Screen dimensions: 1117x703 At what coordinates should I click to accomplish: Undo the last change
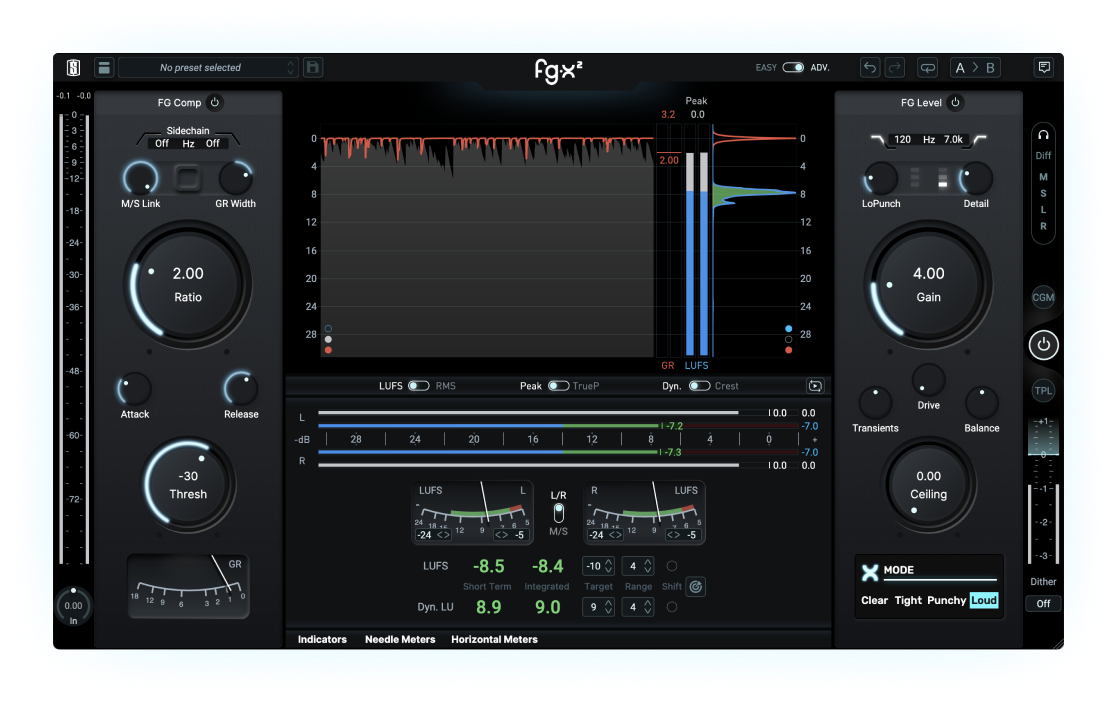click(x=870, y=68)
